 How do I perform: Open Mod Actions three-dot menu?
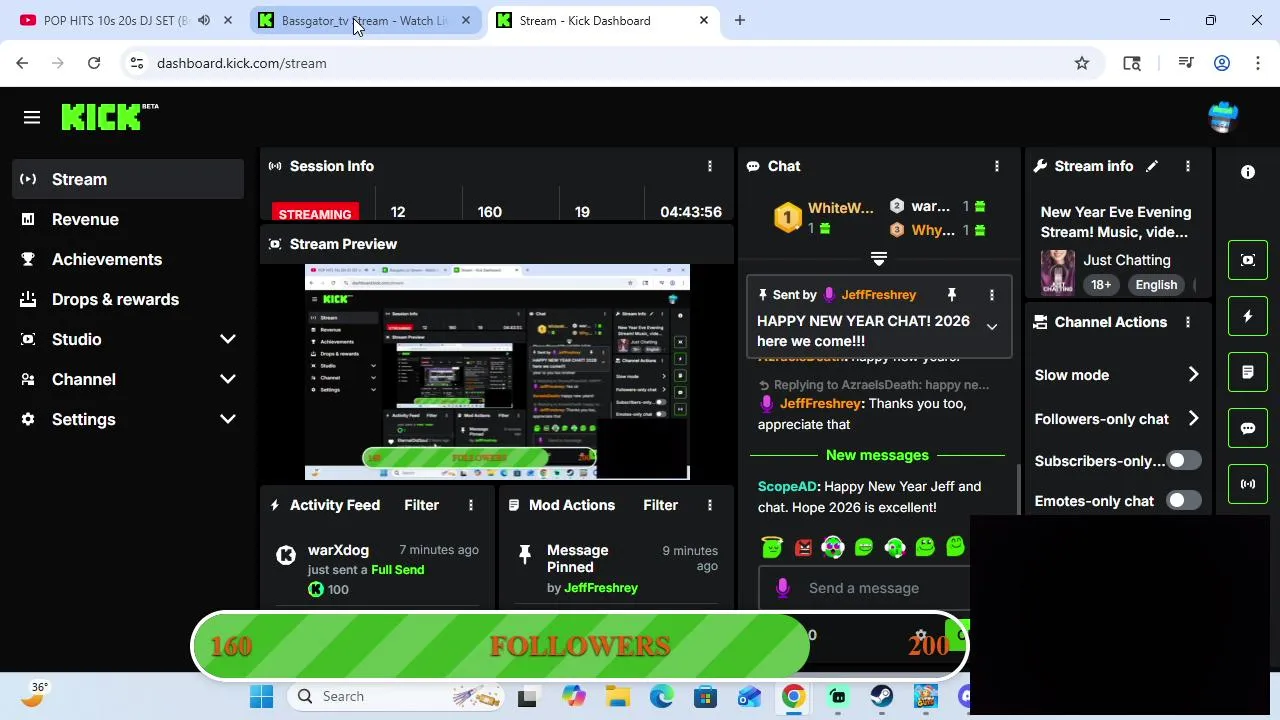click(710, 505)
